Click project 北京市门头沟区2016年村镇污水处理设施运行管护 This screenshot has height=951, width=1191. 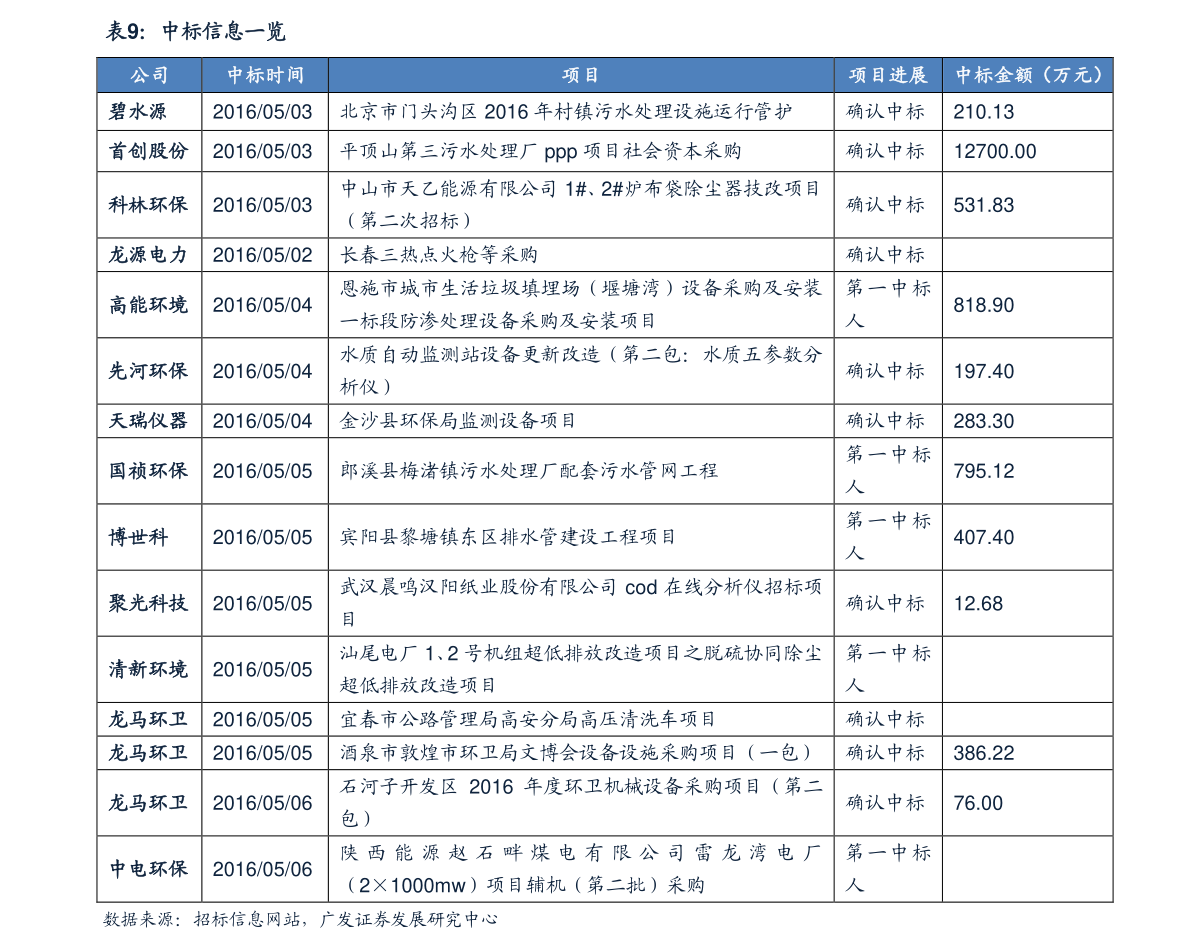[x=567, y=112]
